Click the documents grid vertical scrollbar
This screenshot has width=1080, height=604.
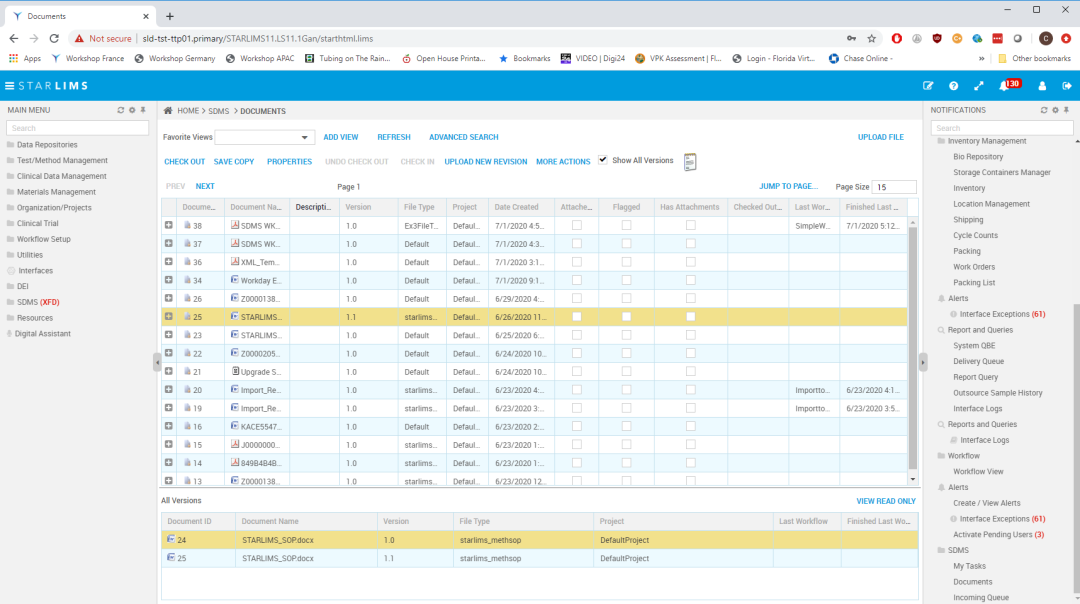(913, 348)
